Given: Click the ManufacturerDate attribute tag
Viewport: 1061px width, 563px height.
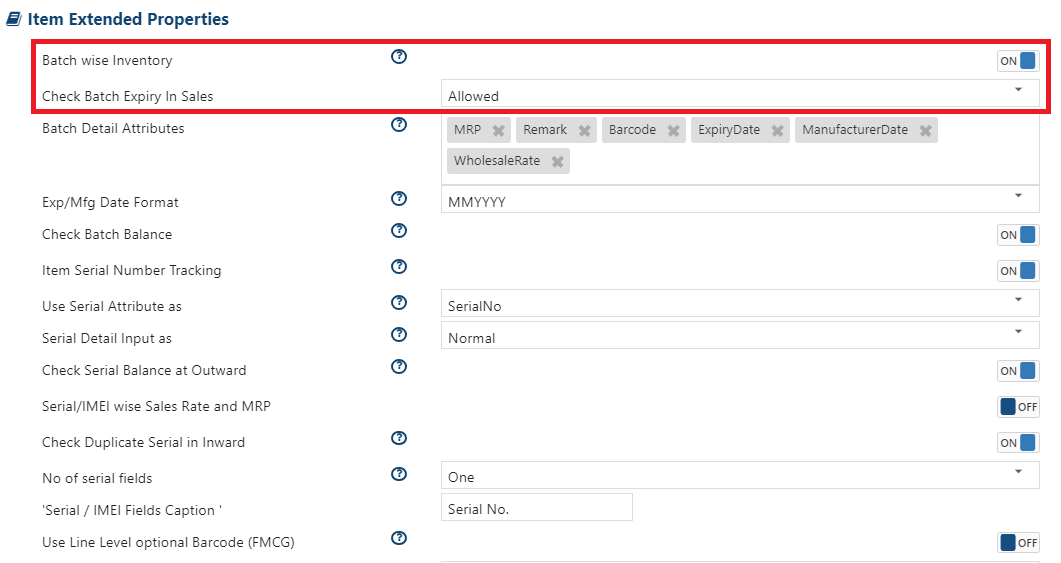Looking at the screenshot, I should (855, 130).
